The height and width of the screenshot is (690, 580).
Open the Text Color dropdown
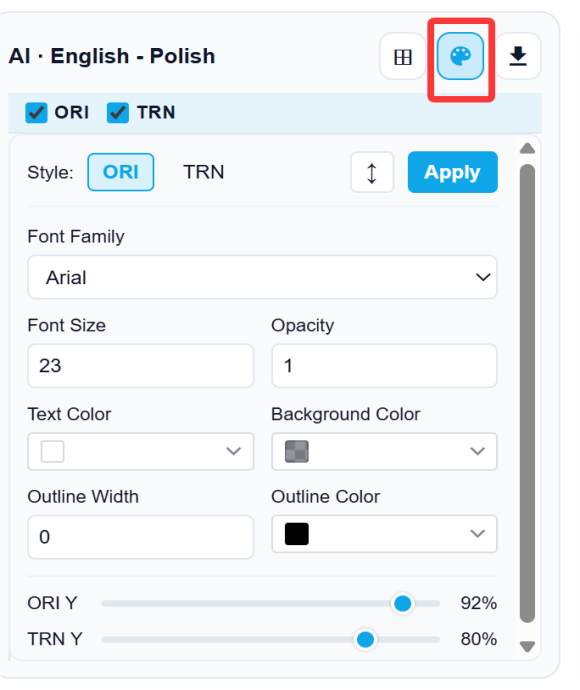tap(140, 451)
